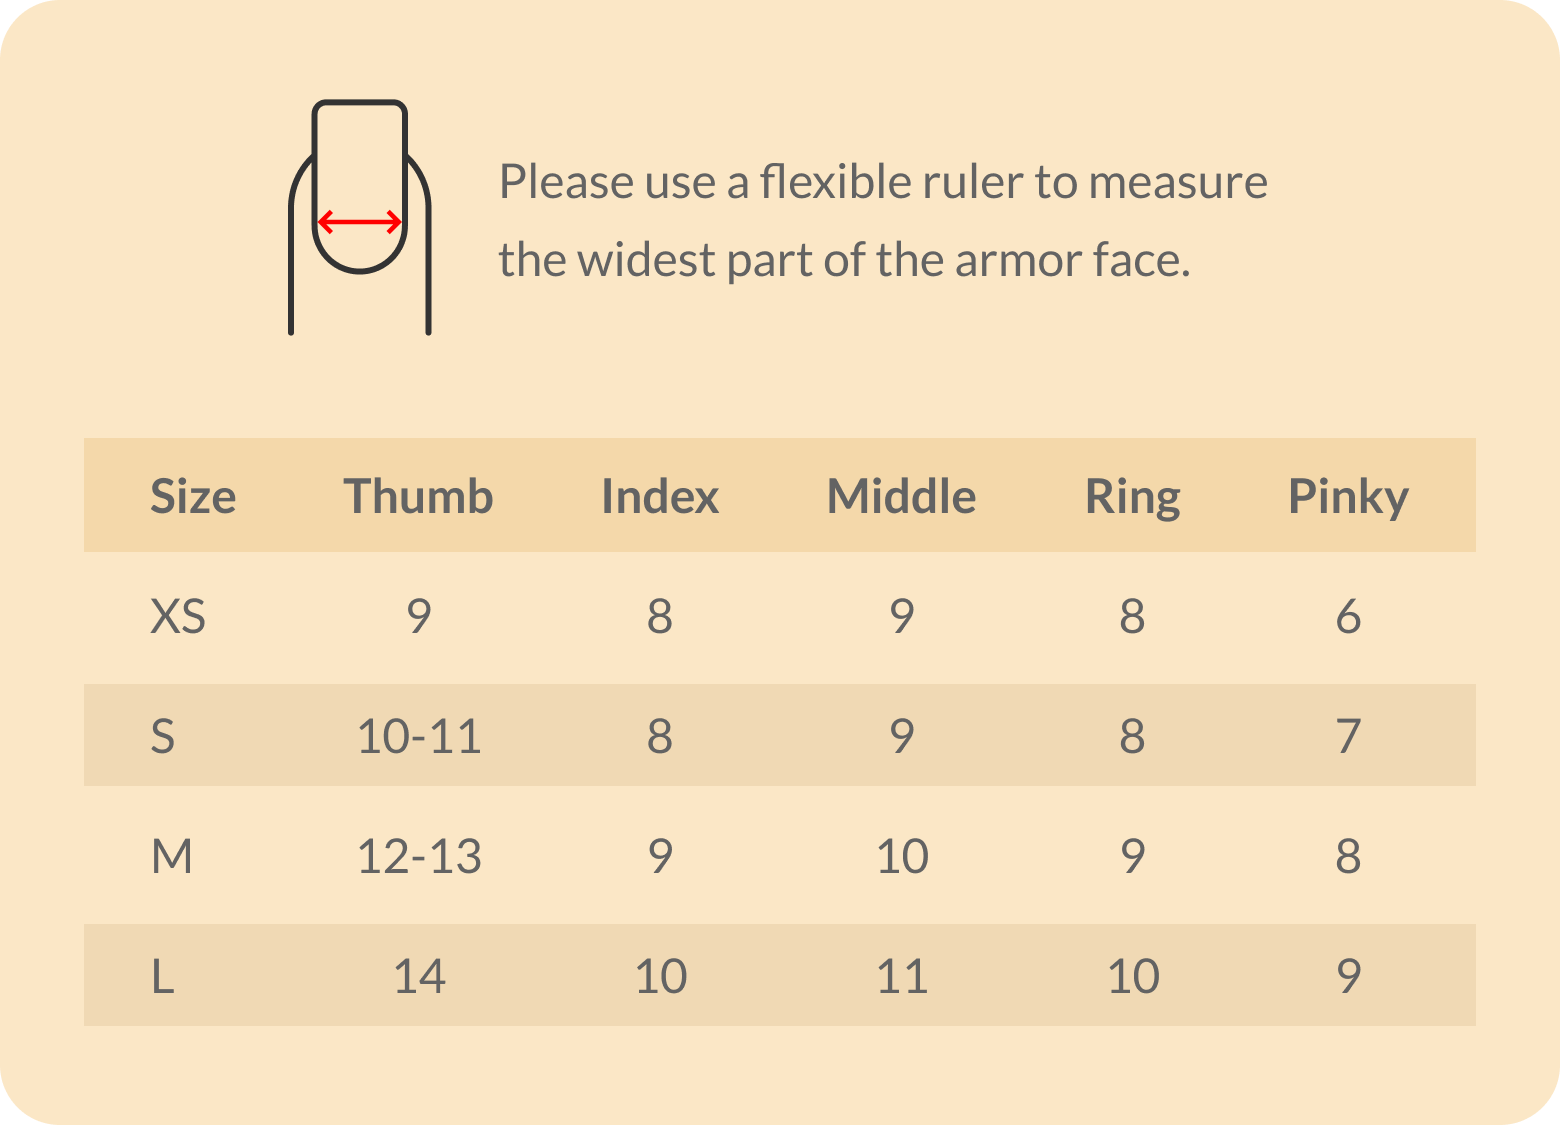Image resolution: width=1560 pixels, height=1125 pixels.
Task: Select the Thumb column header
Action: [418, 496]
